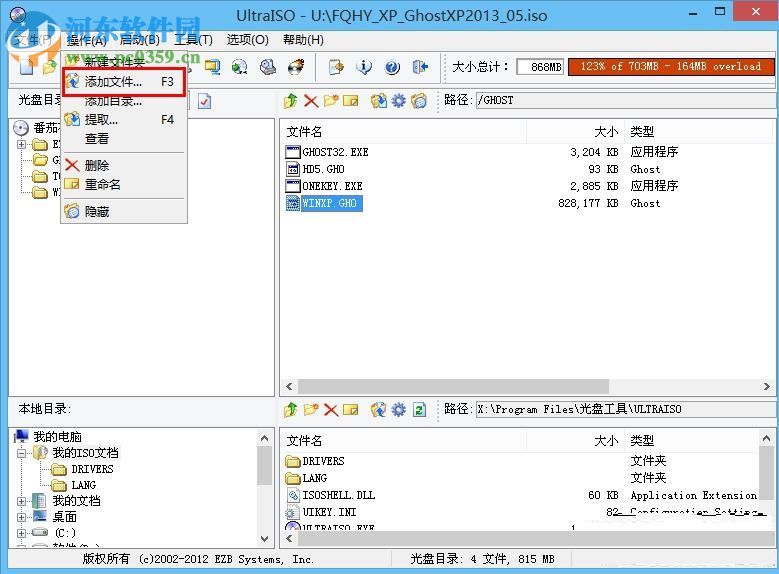The width and height of the screenshot is (779, 574).
Task: Expand the first folder in disc directory tree
Action: [21, 145]
